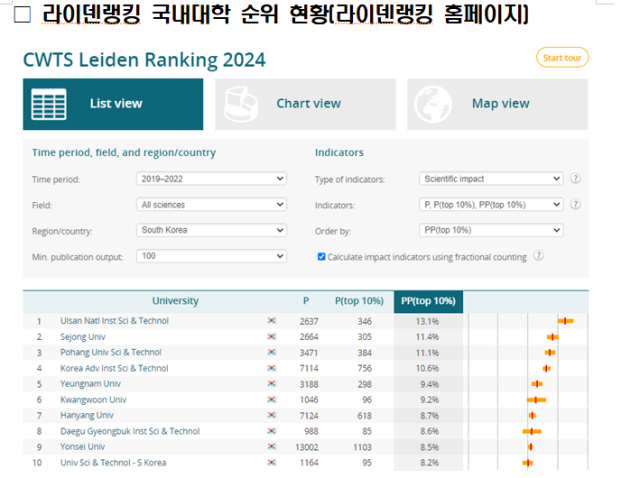Open Korea Adv Inst Sci & Technol link
Screen dimensions: 640x478
114,368
